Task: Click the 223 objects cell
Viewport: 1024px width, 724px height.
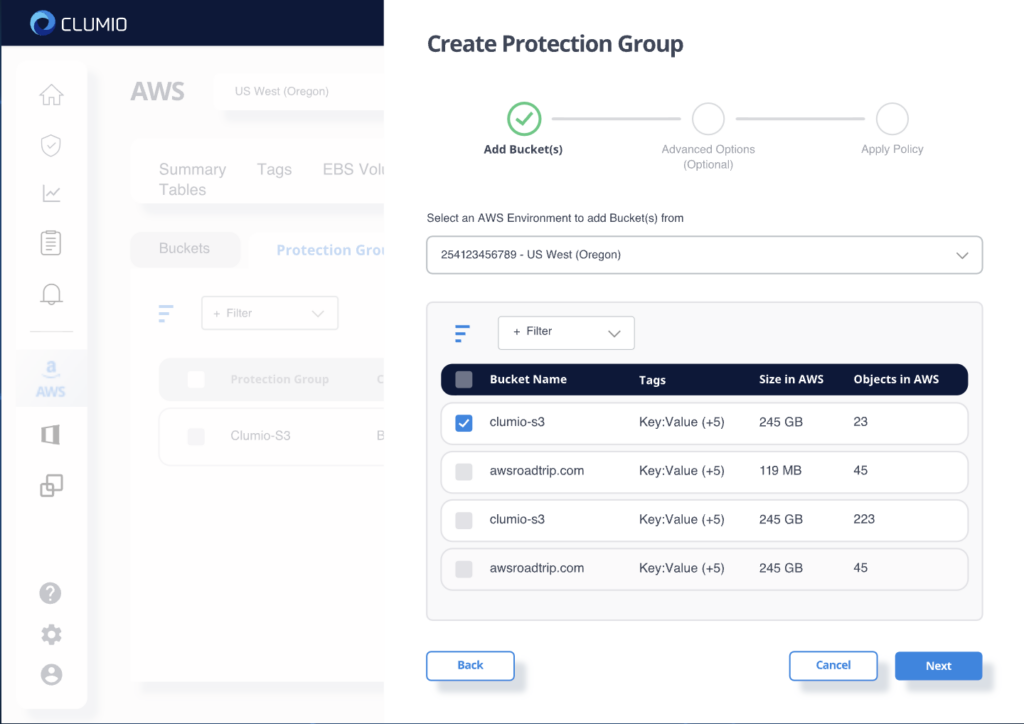Action: (863, 519)
